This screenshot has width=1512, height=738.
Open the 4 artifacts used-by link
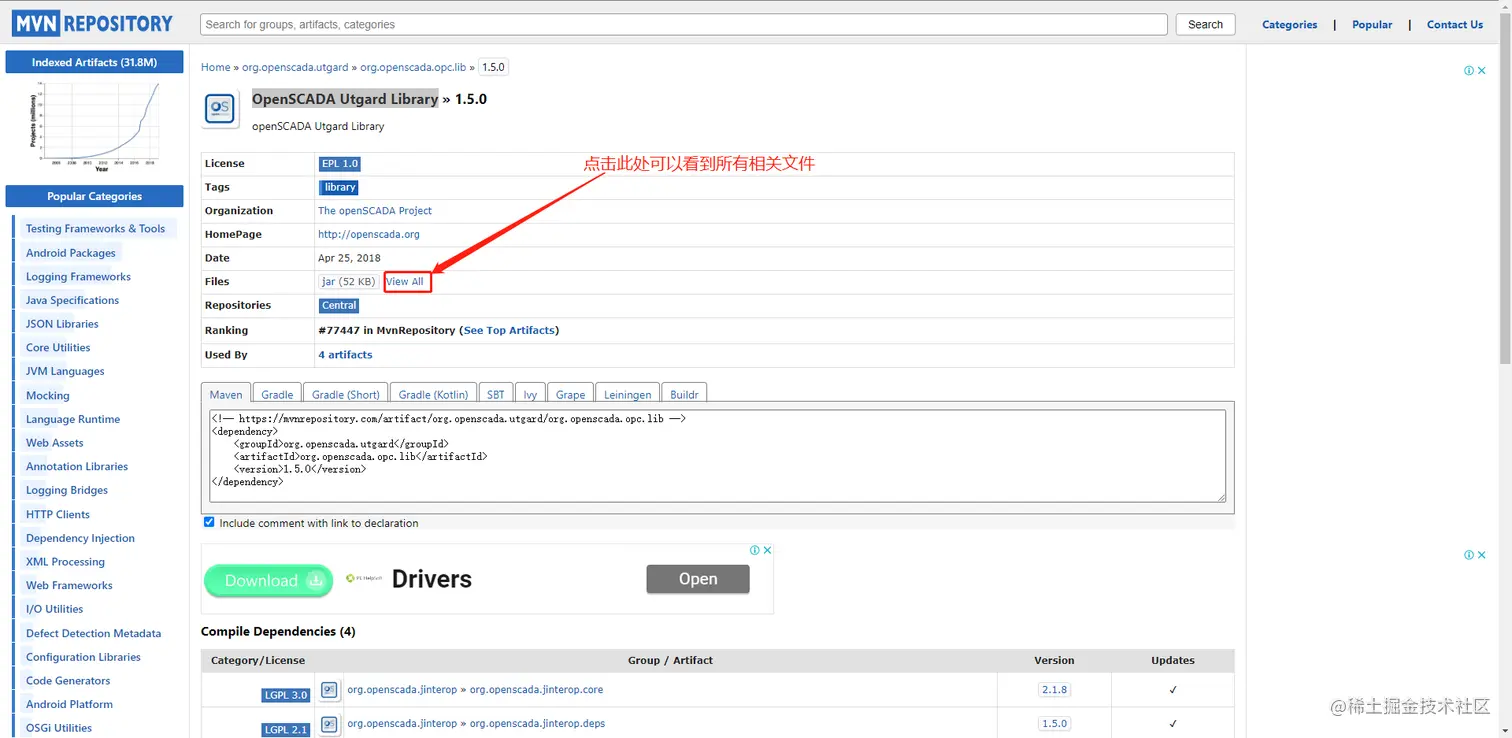tap(345, 354)
